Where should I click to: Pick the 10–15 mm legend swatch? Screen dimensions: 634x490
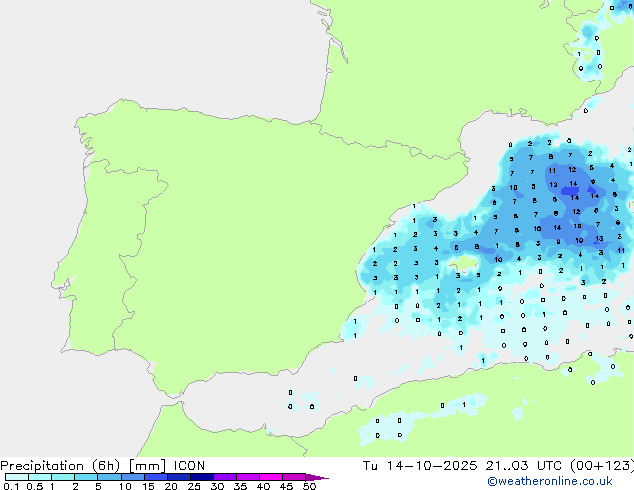pos(133,477)
